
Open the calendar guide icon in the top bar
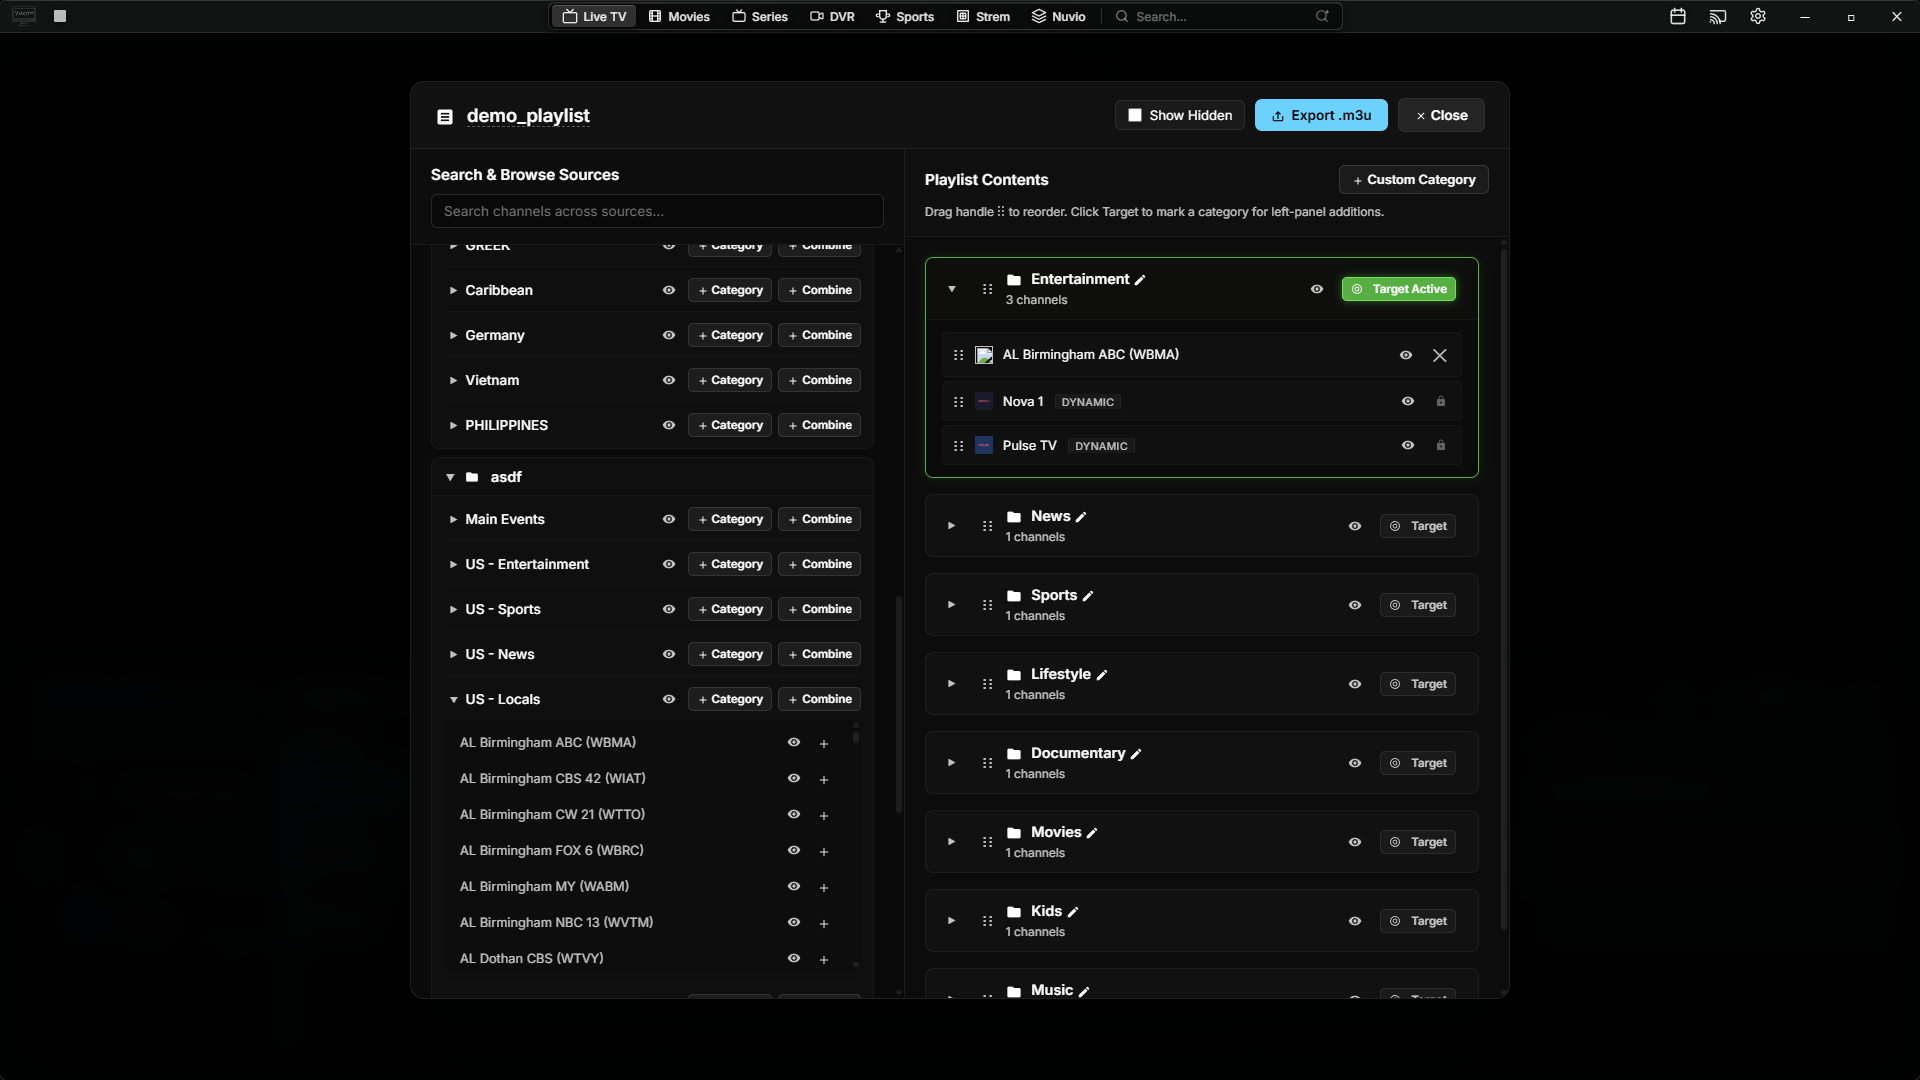[1678, 17]
